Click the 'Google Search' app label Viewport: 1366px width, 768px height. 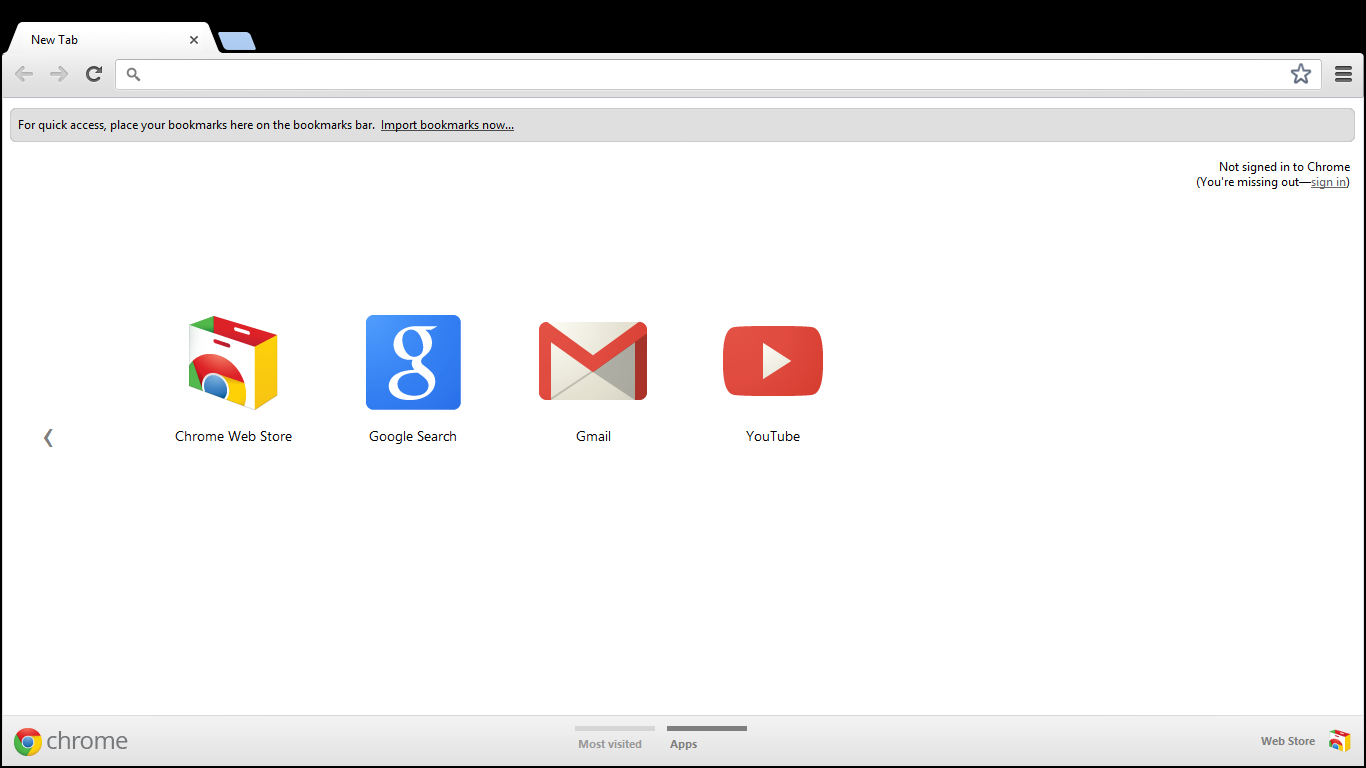click(413, 436)
